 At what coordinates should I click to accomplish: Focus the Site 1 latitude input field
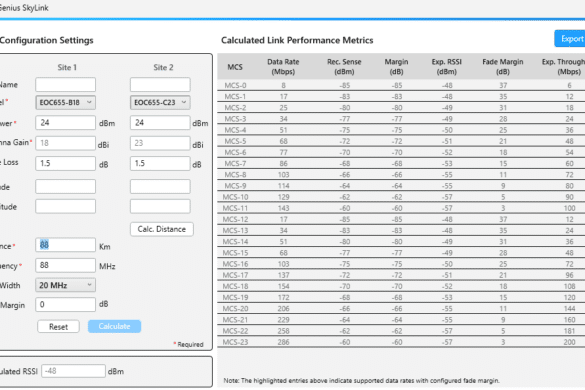pos(65,187)
